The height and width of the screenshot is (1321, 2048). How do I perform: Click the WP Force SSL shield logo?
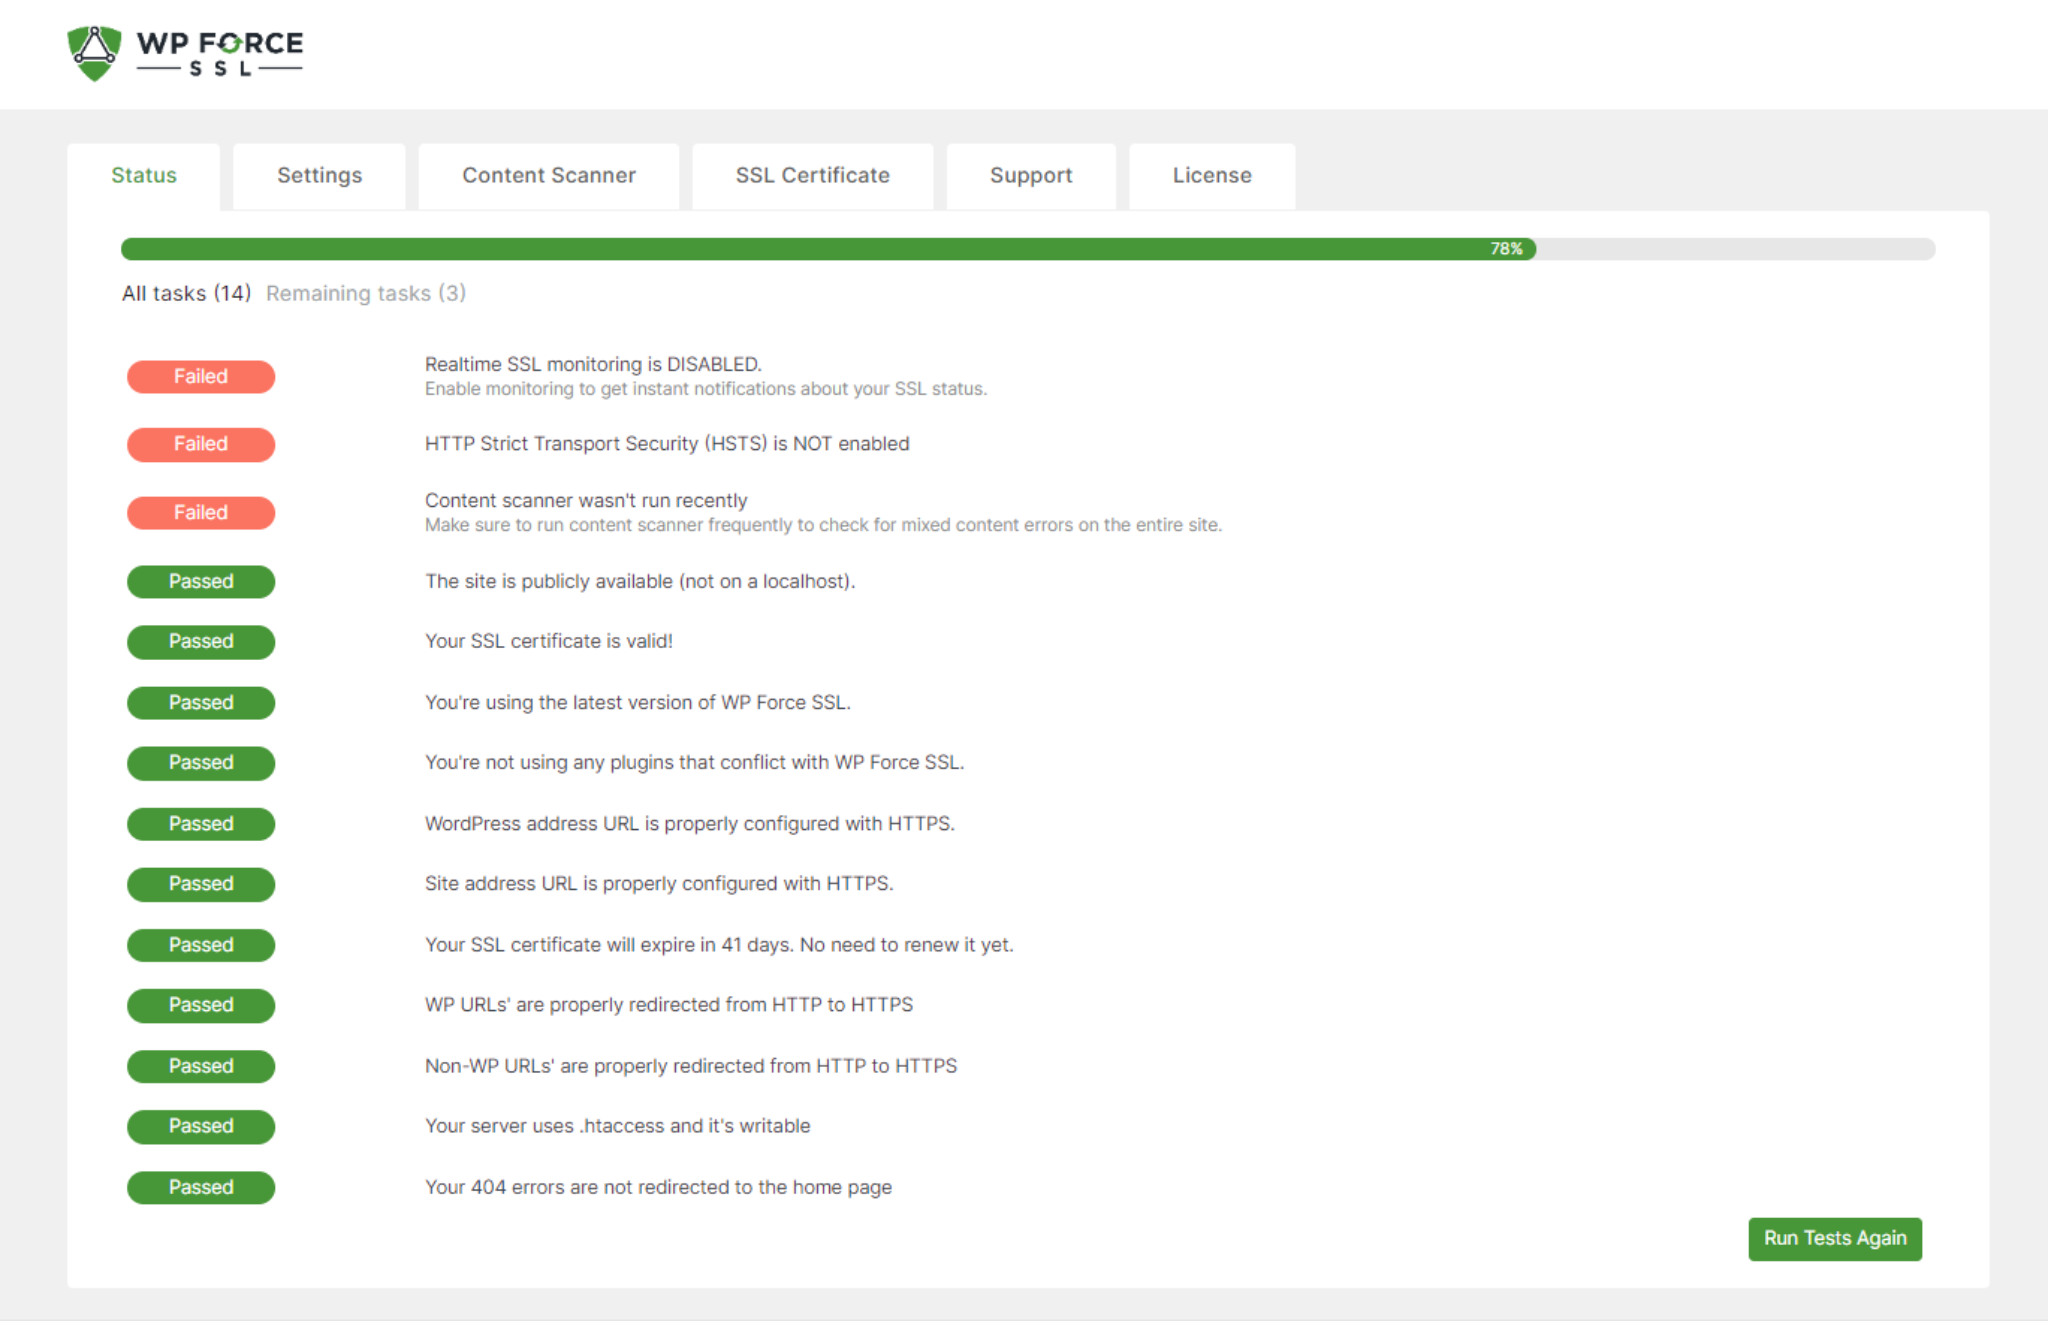pyautogui.click(x=94, y=54)
